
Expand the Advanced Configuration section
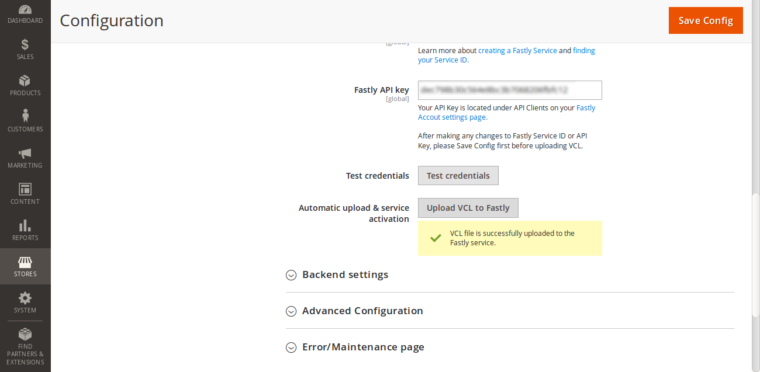click(x=354, y=311)
